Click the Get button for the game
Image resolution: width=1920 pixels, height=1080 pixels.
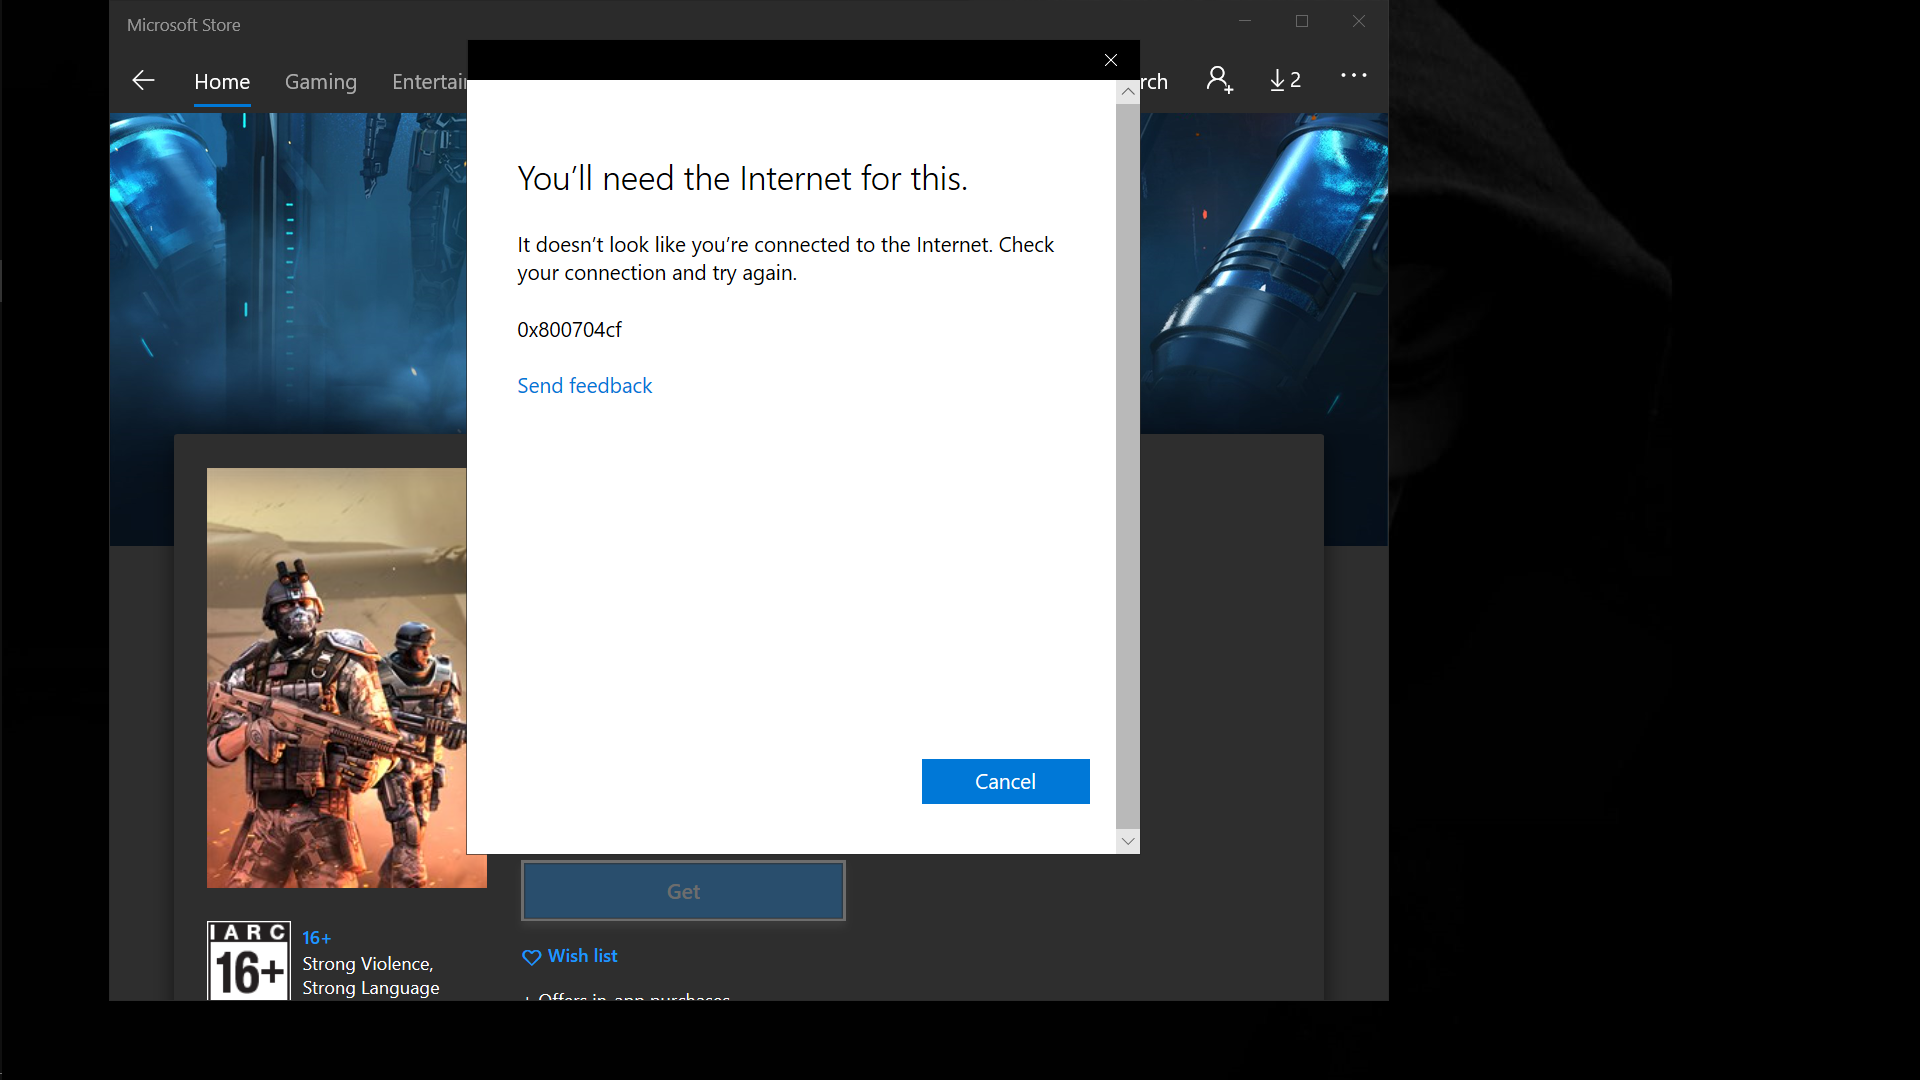pos(683,891)
